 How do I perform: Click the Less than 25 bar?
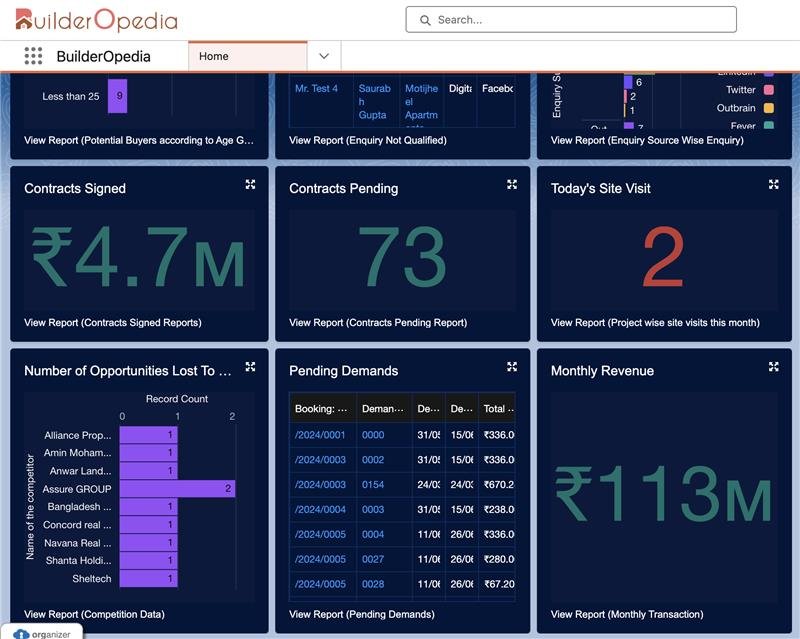tap(117, 96)
